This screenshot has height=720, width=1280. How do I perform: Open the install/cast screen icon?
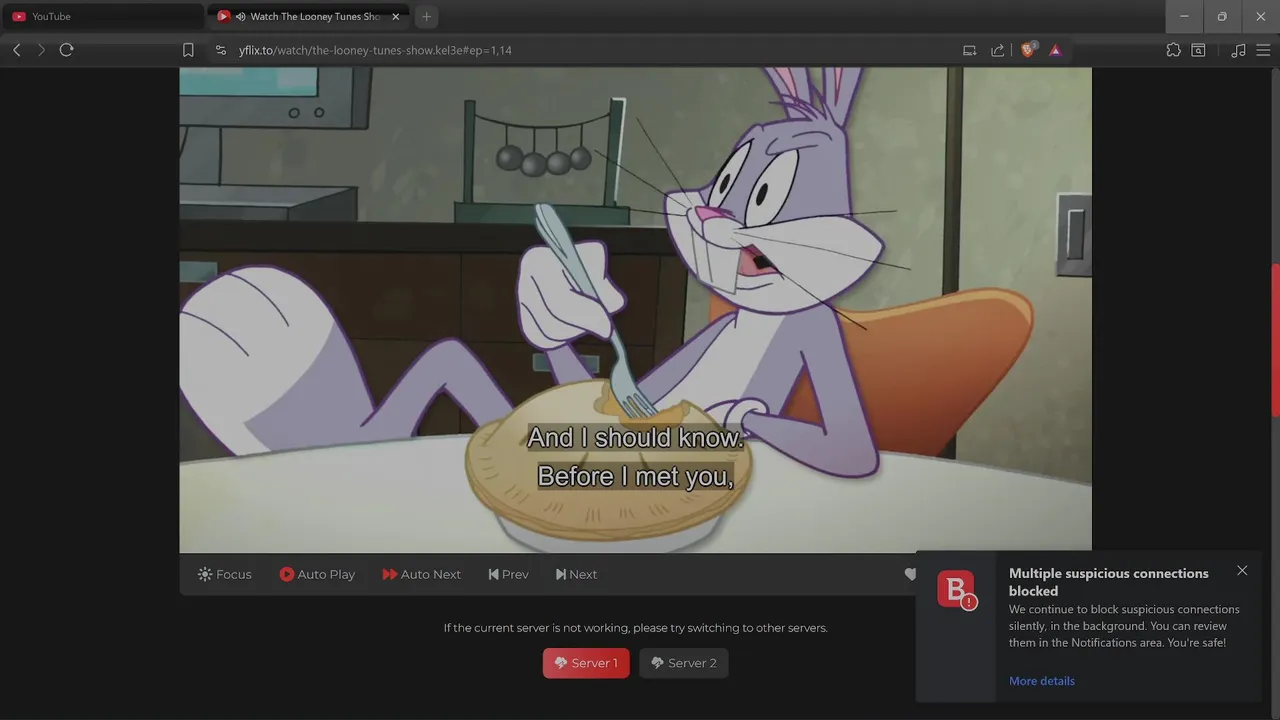tap(969, 50)
